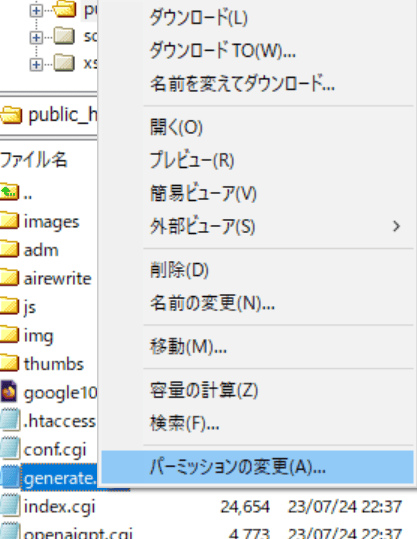Click 簡易ビューア(V) menu item
Image resolution: width=417 pixels, height=539 pixels.
pyautogui.click(x=203, y=193)
